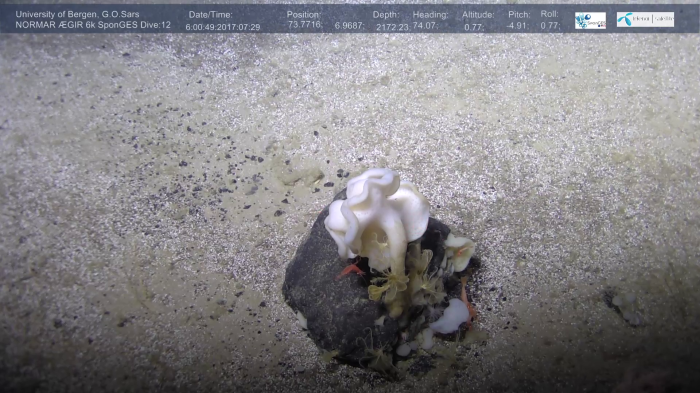Click the latitude value 73.7716

pos(304,25)
